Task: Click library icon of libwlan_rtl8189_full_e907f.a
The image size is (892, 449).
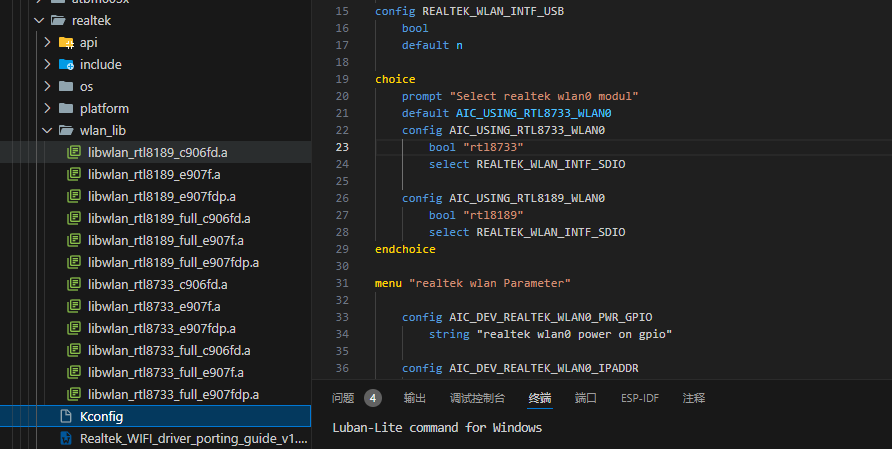Action: point(74,240)
